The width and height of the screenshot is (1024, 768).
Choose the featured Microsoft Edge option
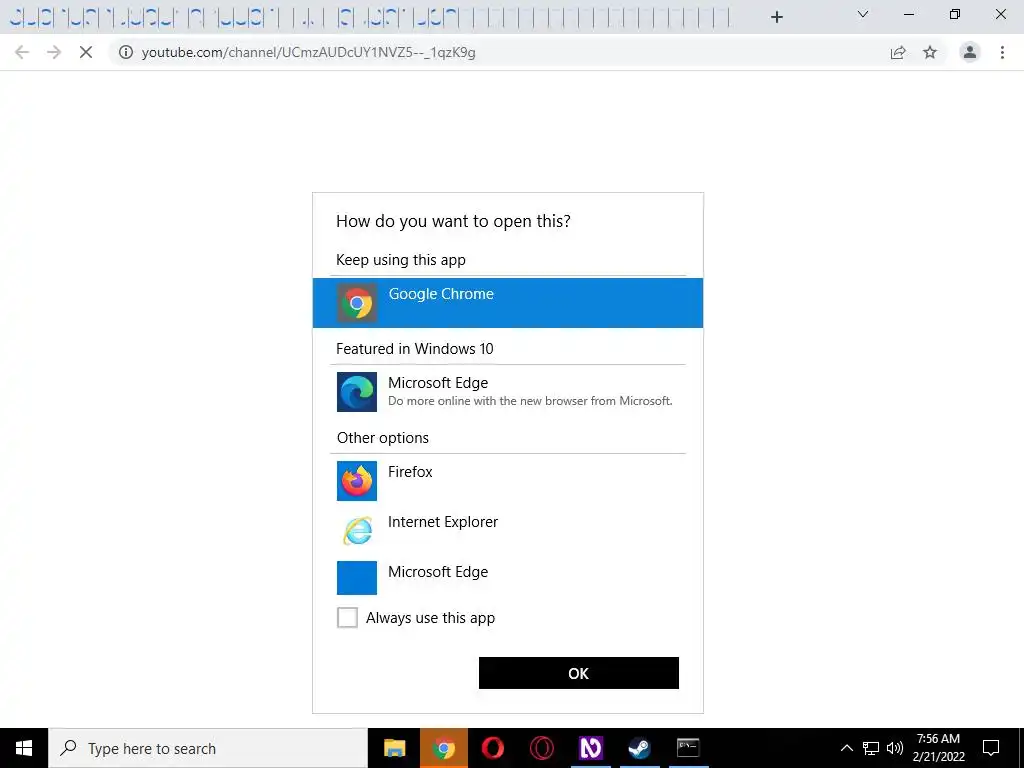507,392
